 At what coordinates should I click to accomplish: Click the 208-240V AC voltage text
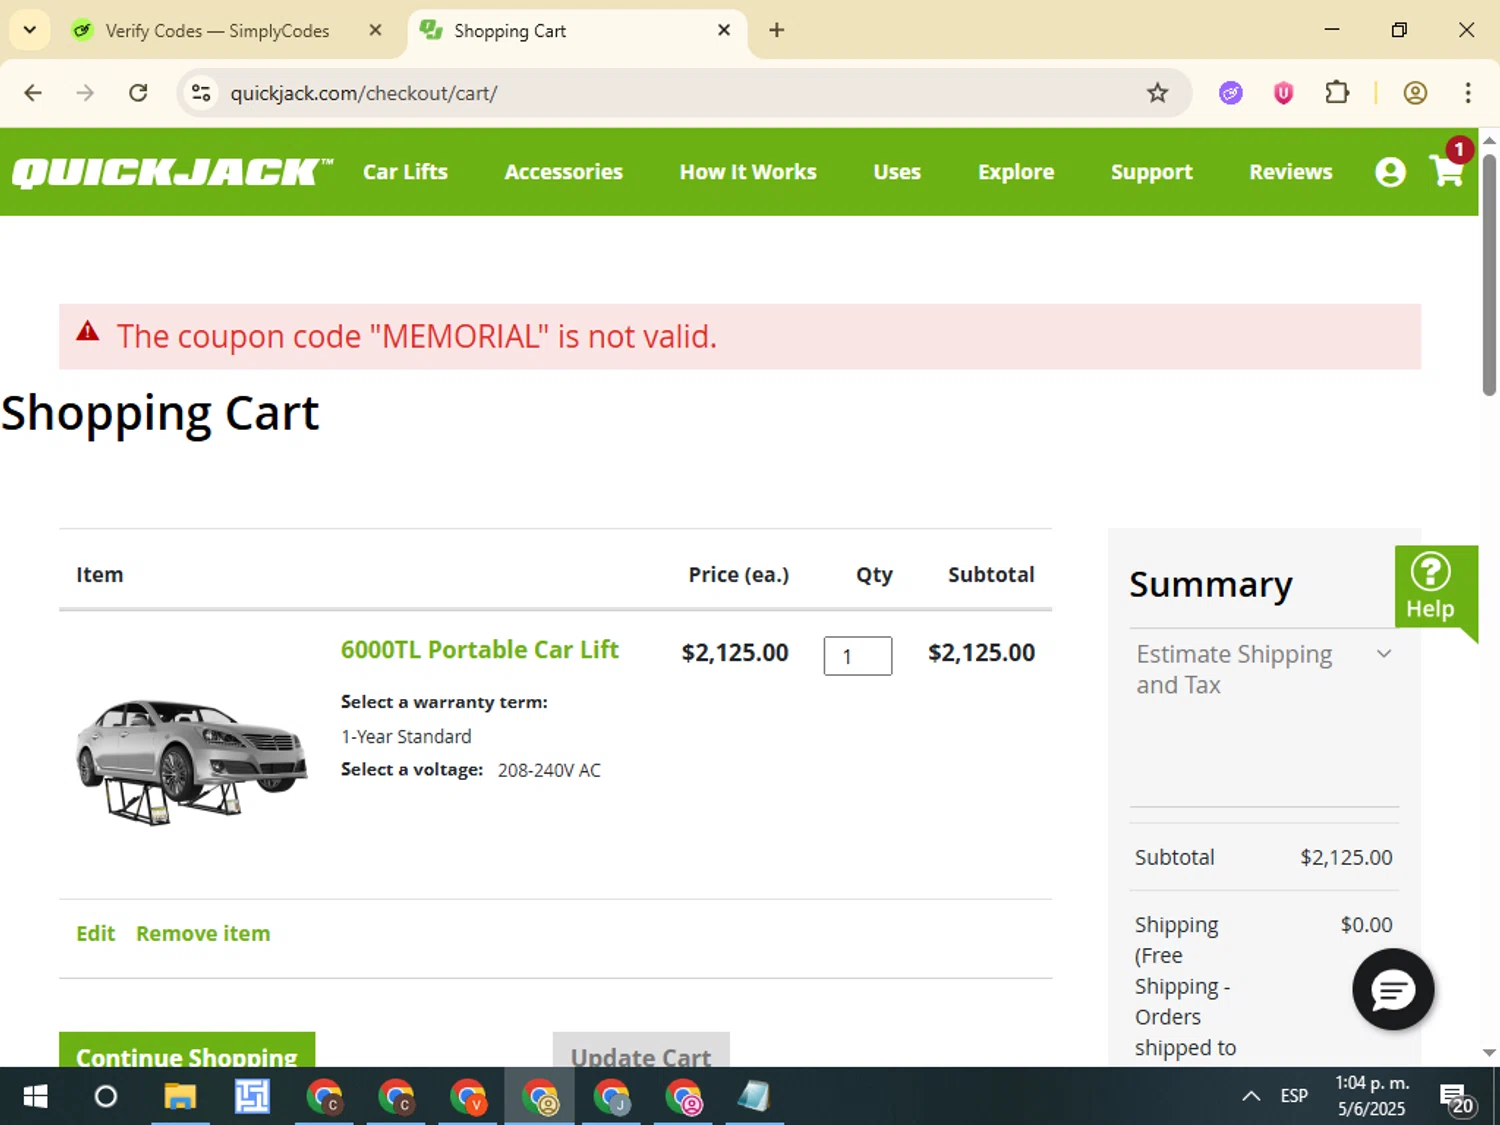coord(549,770)
